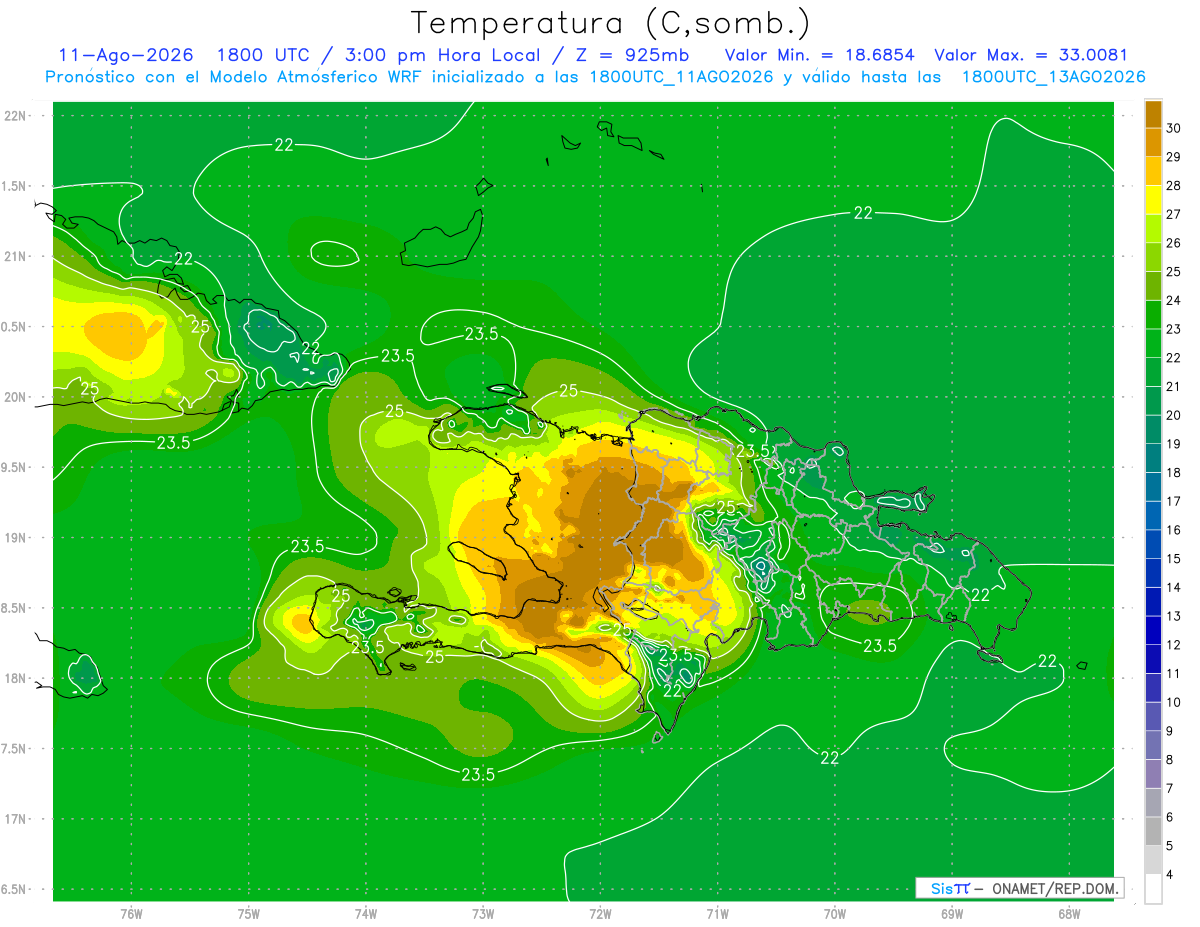Screen dimensions: 1200x927
Task: Click the "30" colorbar value label
Action: tap(1173, 128)
